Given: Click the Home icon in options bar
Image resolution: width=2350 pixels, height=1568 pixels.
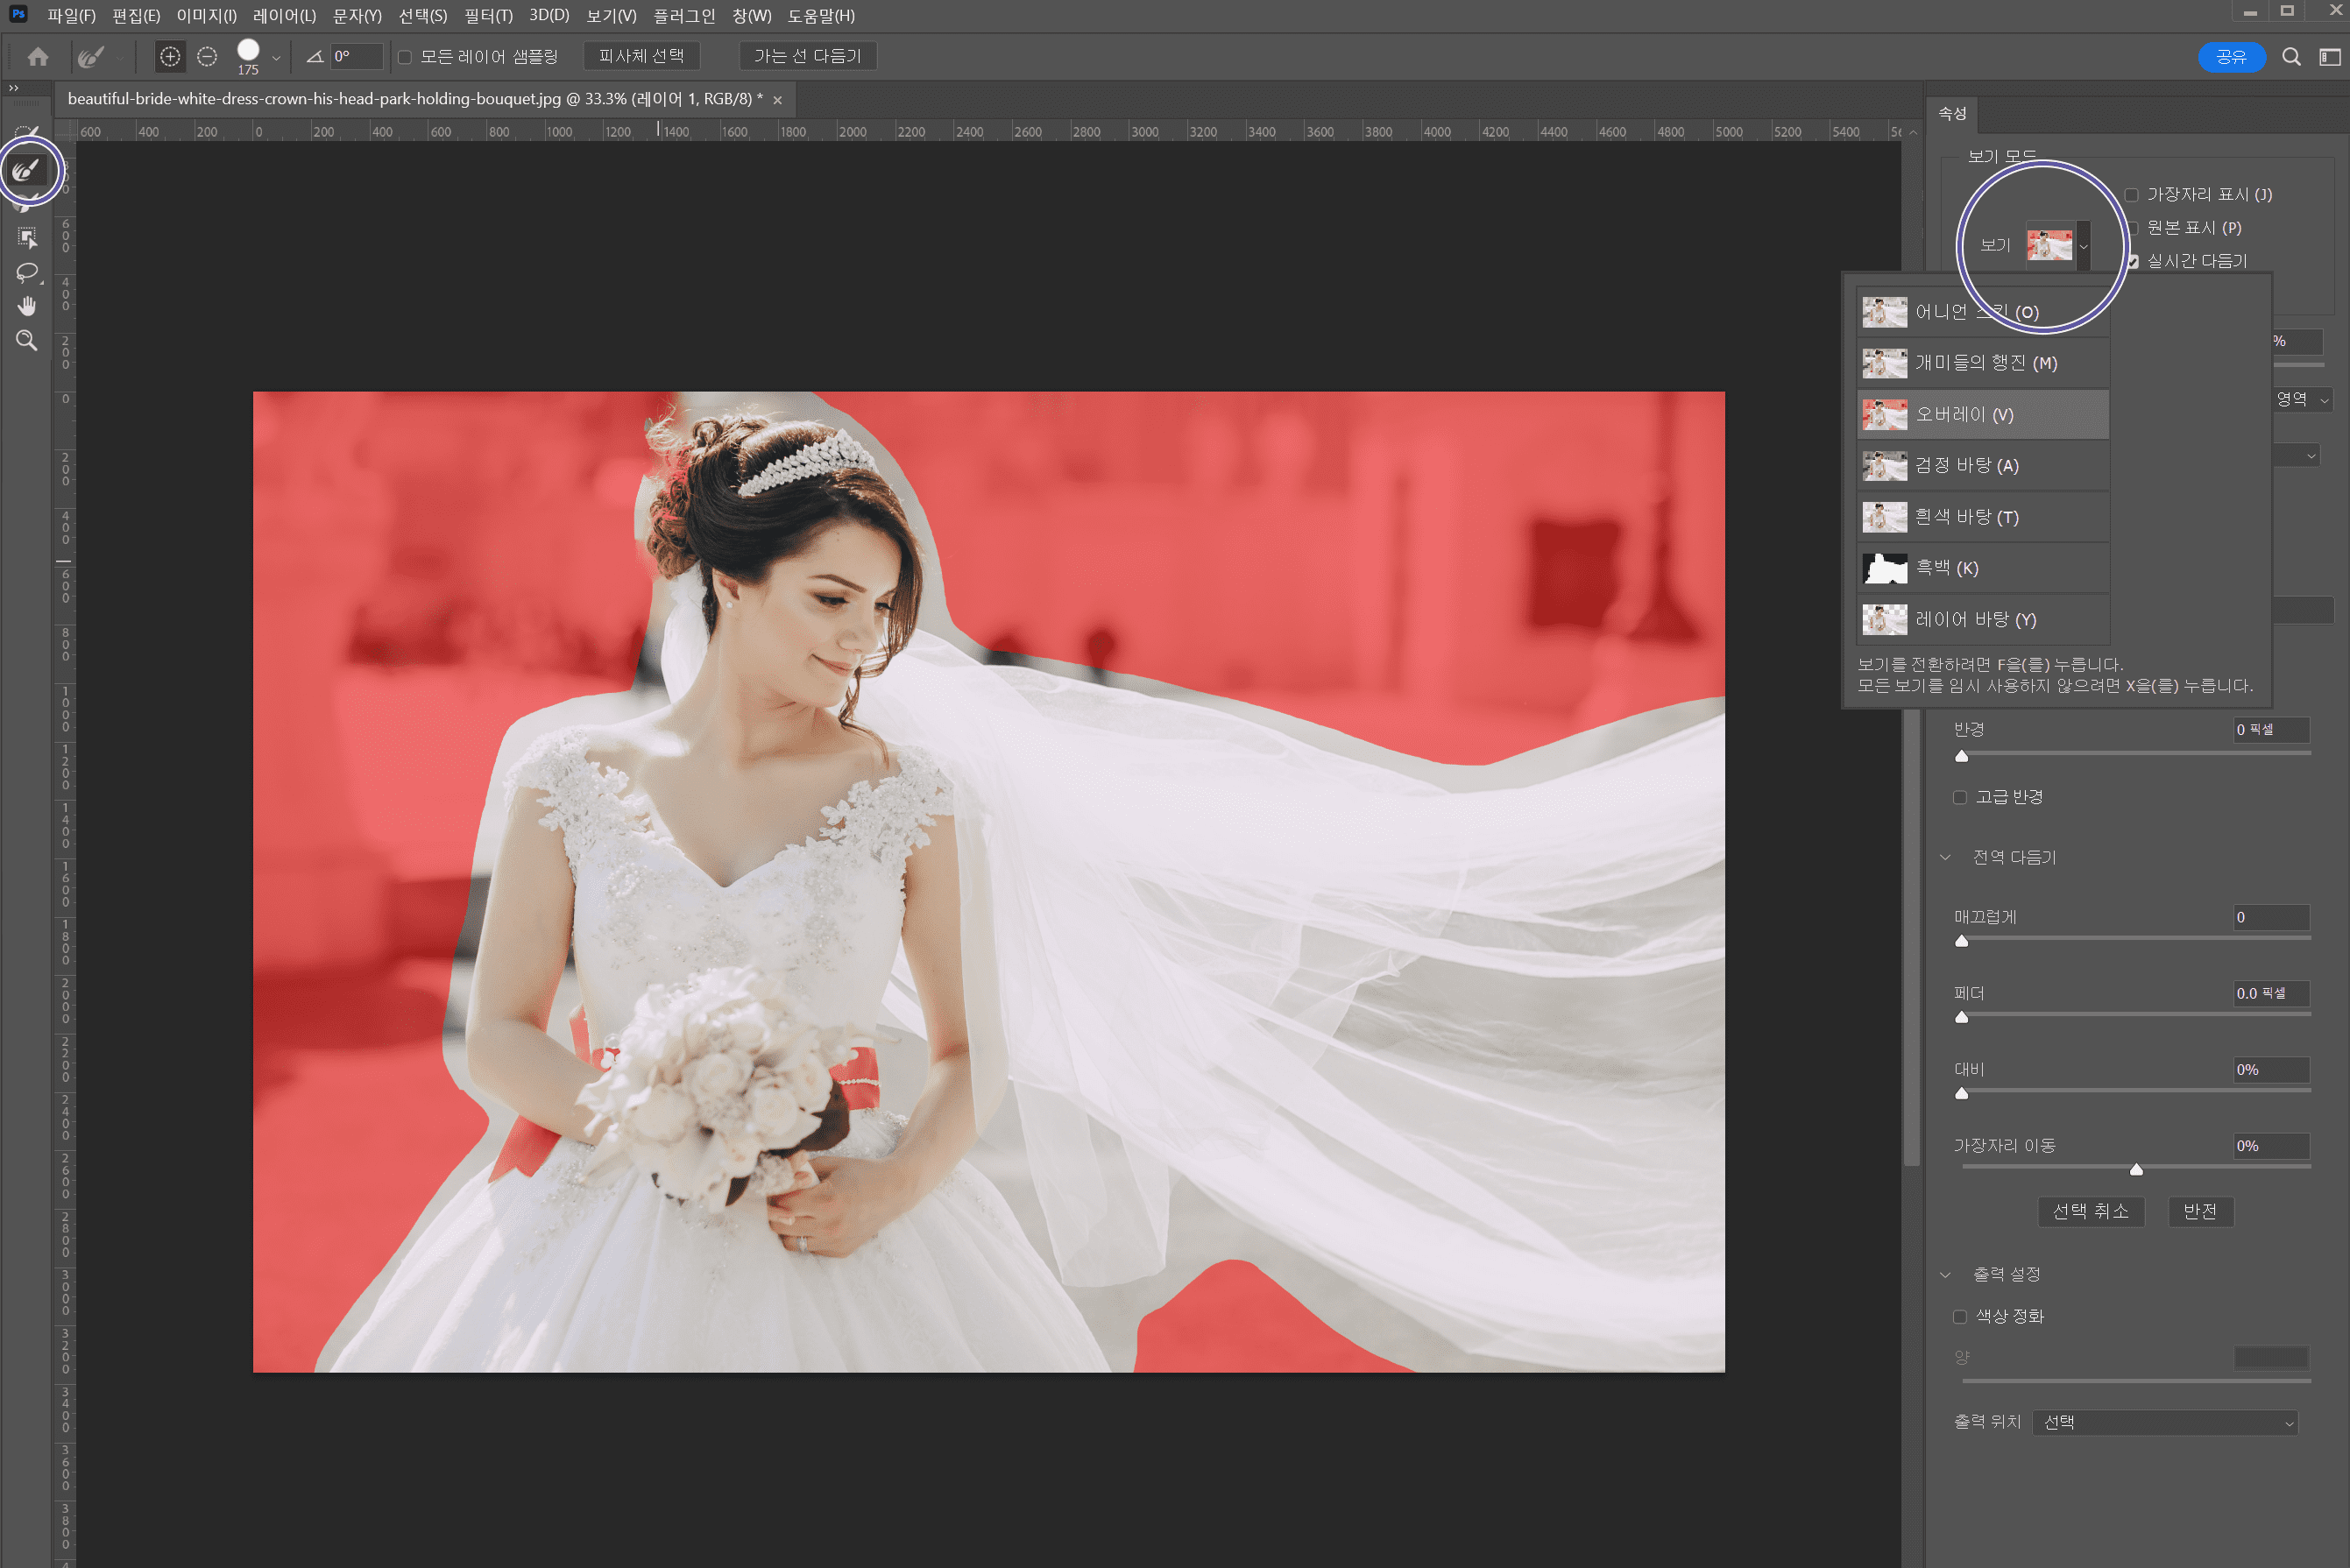Looking at the screenshot, I should [38, 57].
